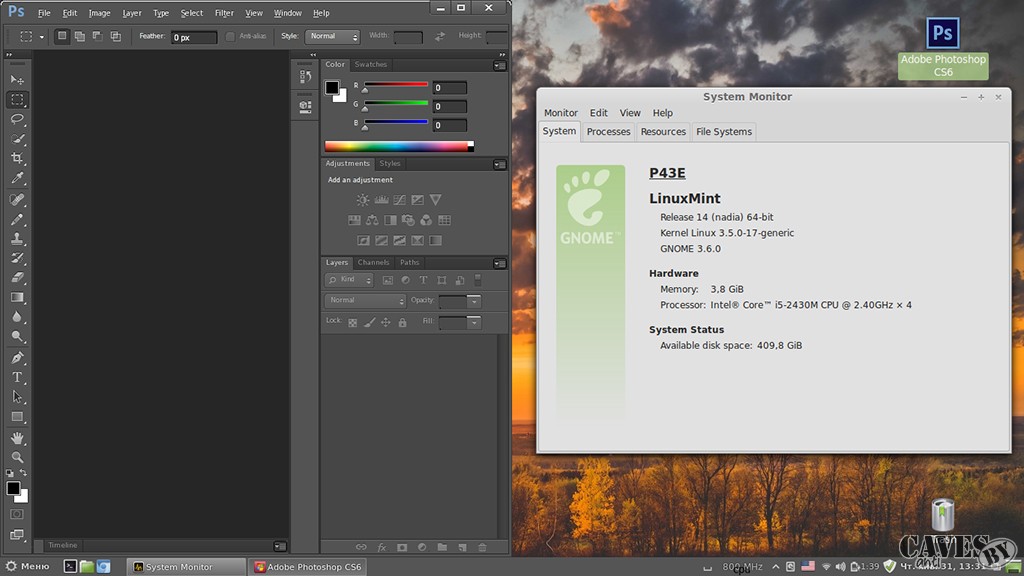The width and height of the screenshot is (1024, 576).
Task: Switch to System Monitor taskbar button
Action: [x=186, y=567]
